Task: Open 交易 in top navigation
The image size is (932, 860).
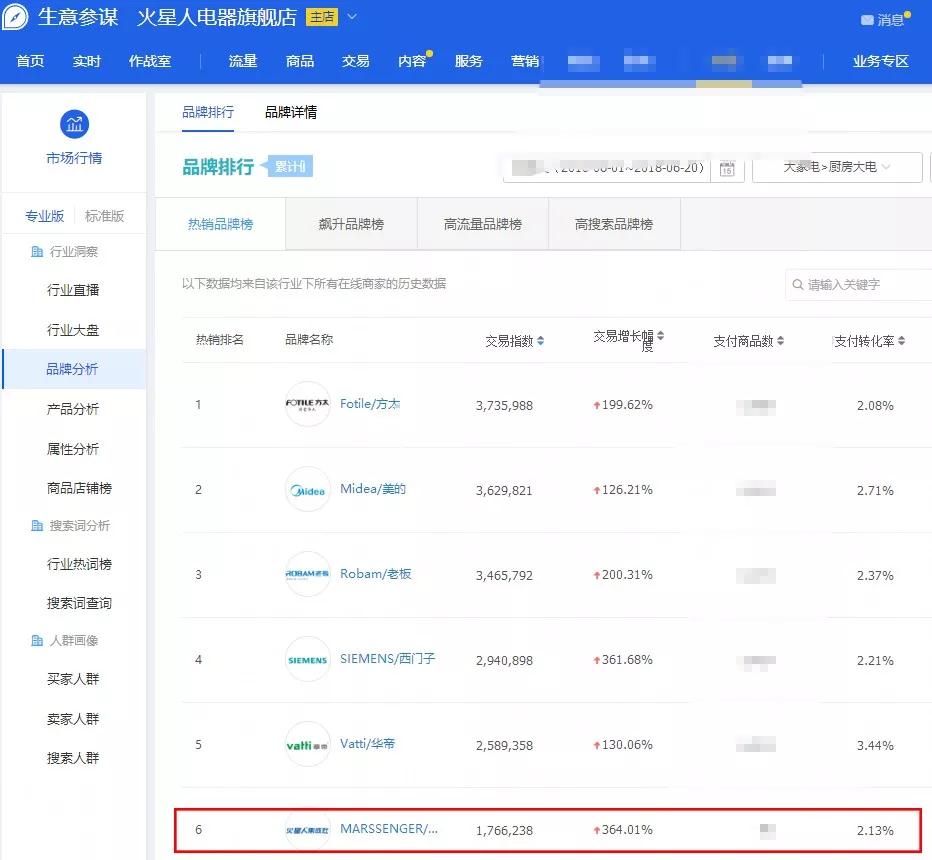Action: point(355,61)
